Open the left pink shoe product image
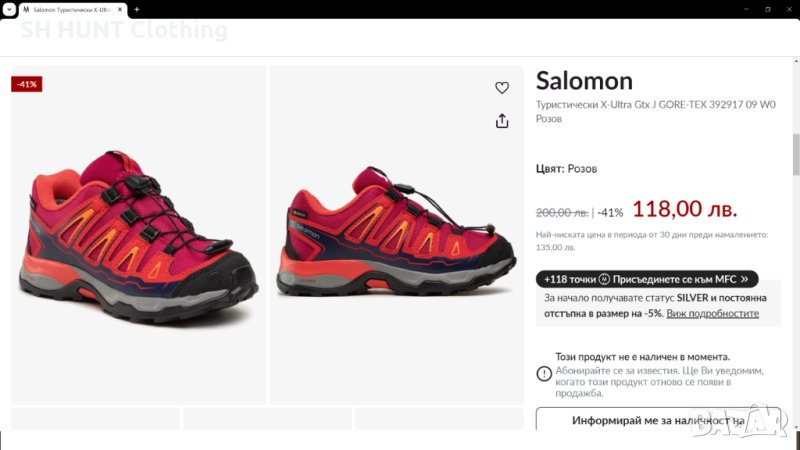800x450 pixels. 139,234
